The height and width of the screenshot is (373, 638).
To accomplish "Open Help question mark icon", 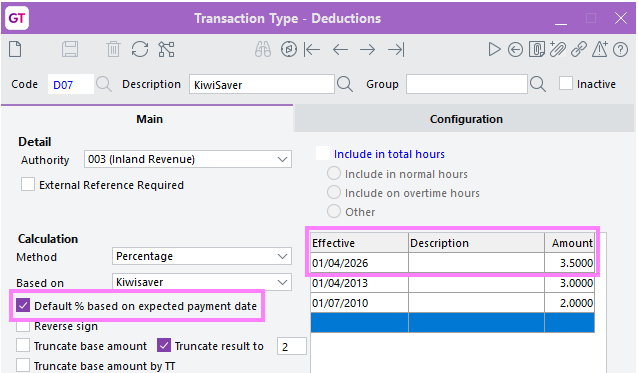I will pos(621,50).
